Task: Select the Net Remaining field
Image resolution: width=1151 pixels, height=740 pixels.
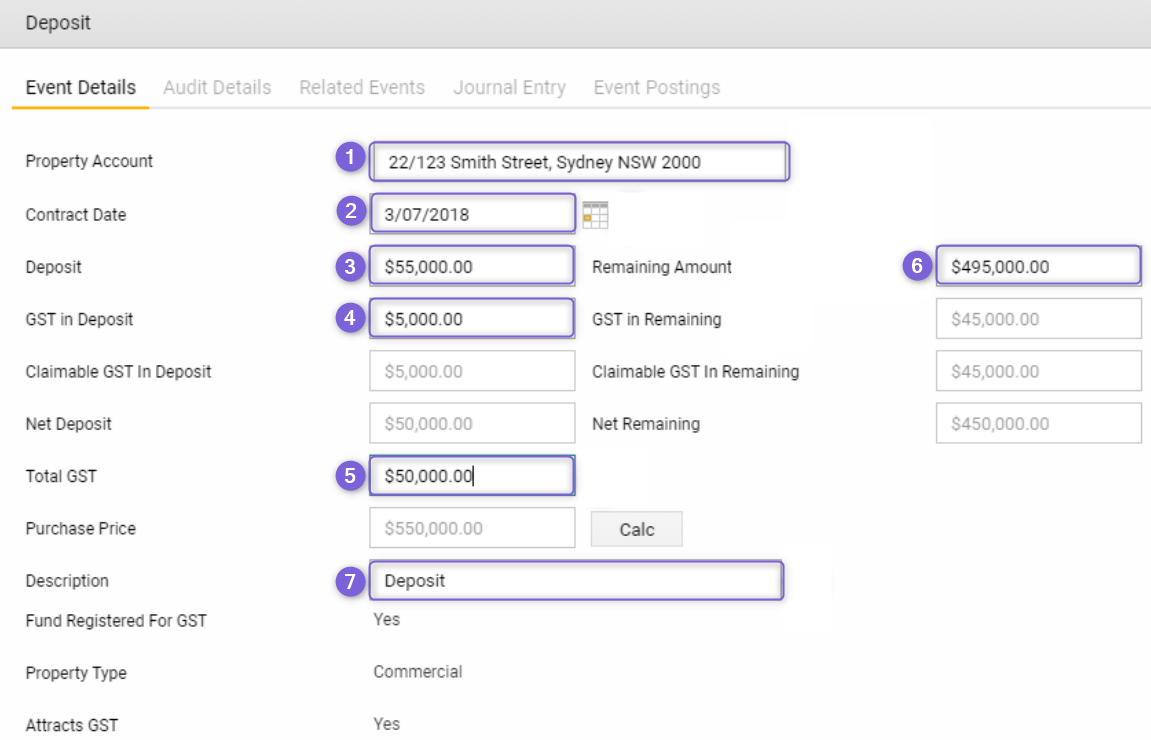Action: pos(1039,423)
